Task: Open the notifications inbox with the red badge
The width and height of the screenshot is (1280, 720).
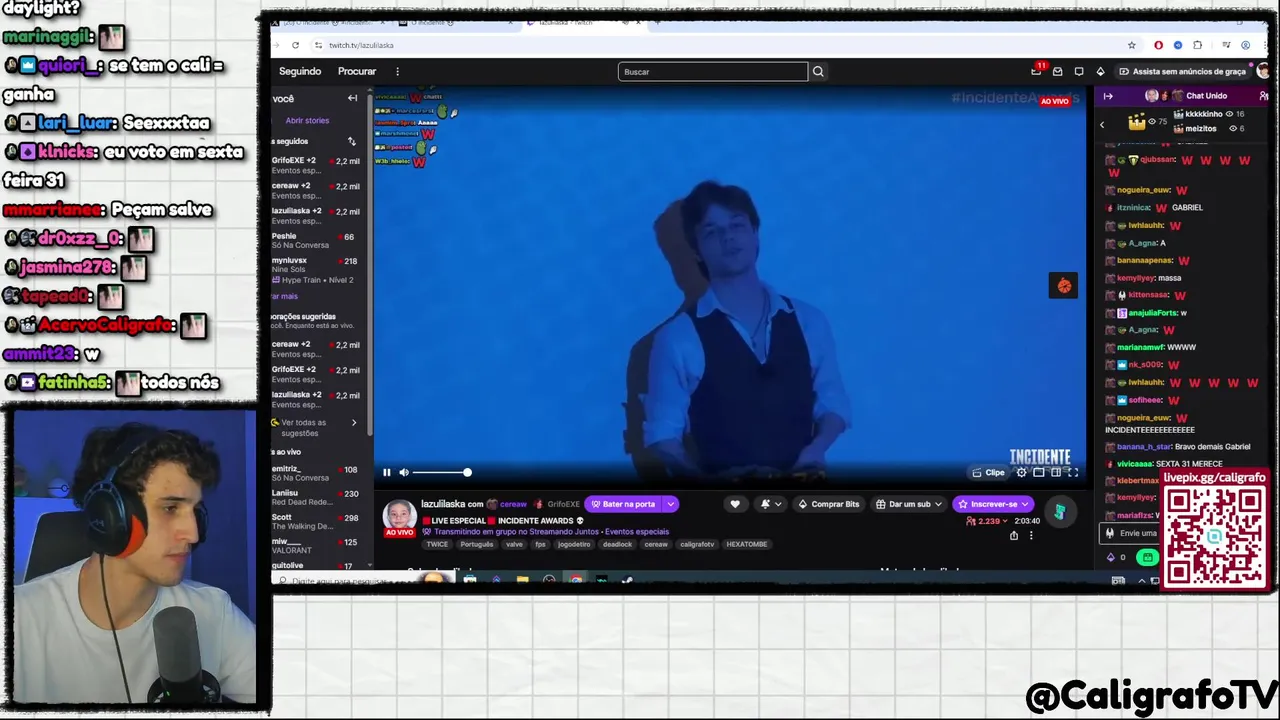Action: (1036, 71)
